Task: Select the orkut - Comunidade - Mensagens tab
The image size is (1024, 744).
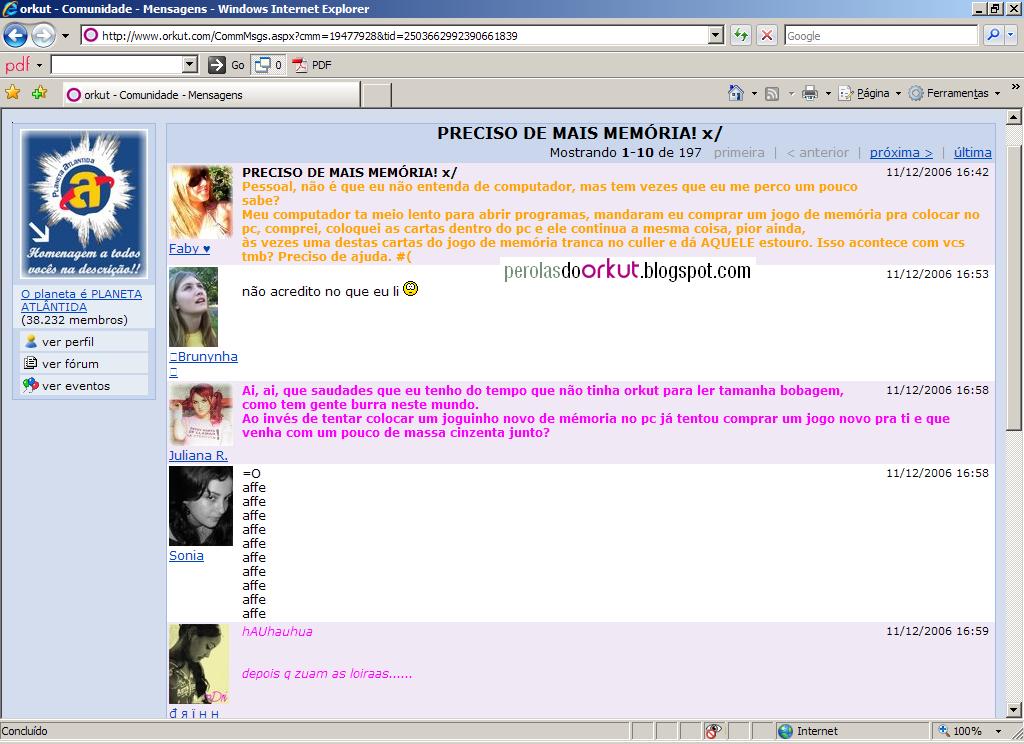Action: coord(212,95)
